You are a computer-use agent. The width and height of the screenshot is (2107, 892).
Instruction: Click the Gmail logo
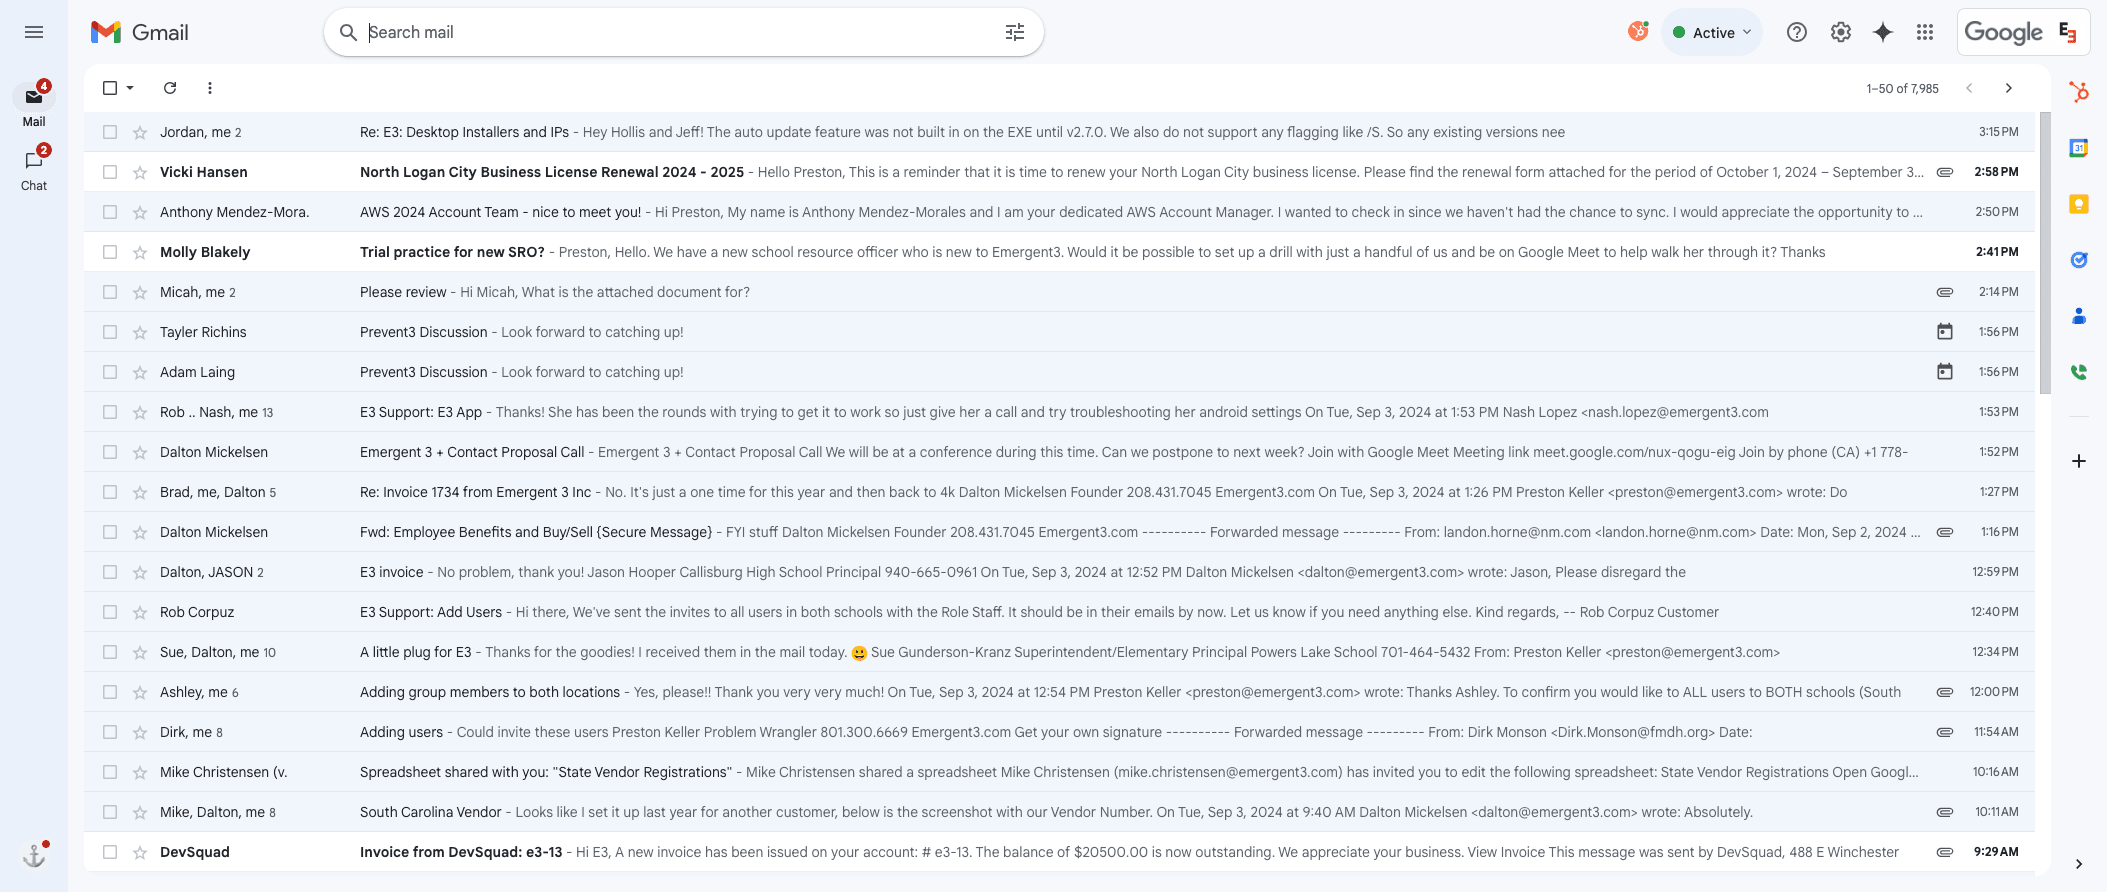(x=140, y=32)
